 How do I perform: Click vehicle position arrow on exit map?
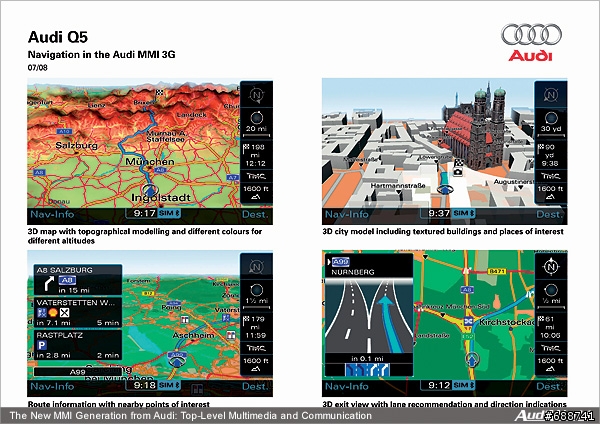[472, 360]
